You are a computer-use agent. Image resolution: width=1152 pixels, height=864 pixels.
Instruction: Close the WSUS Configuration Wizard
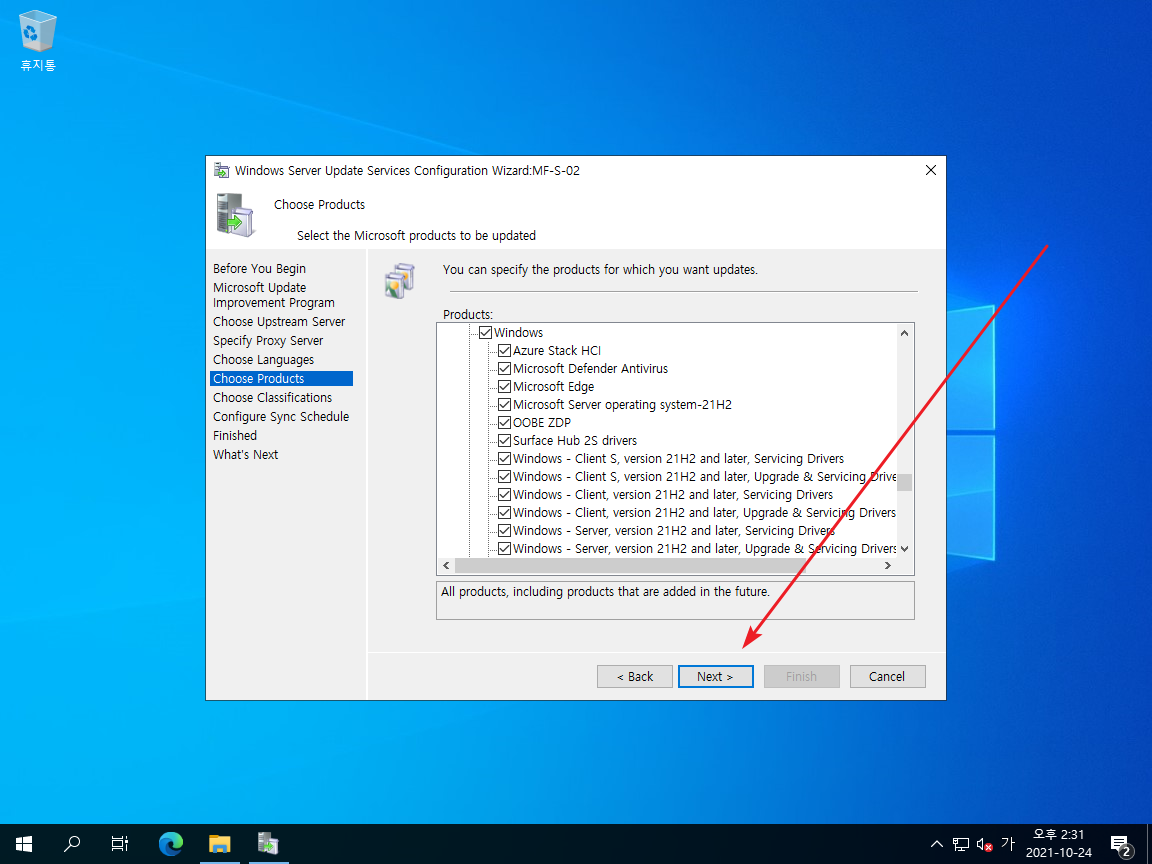pyautogui.click(x=930, y=170)
